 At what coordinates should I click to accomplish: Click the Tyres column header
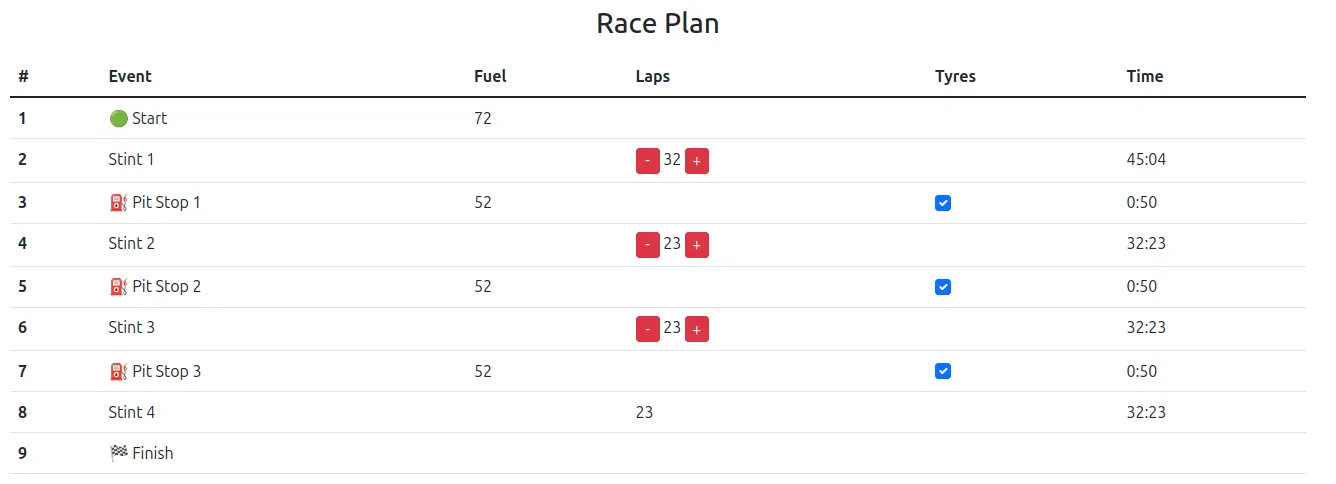(955, 76)
